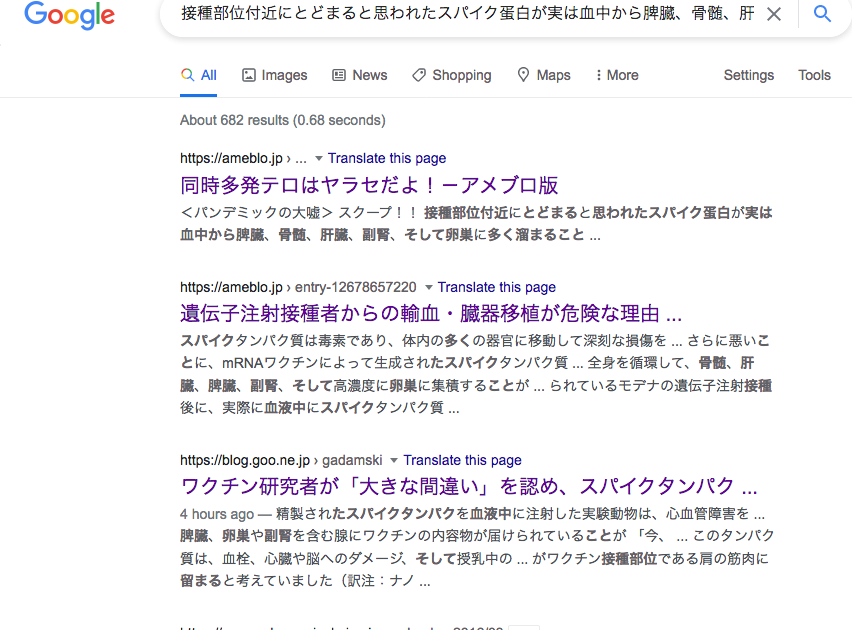Click the snippet text dated 4 hours ago
852x630 pixels.
tap(477, 547)
